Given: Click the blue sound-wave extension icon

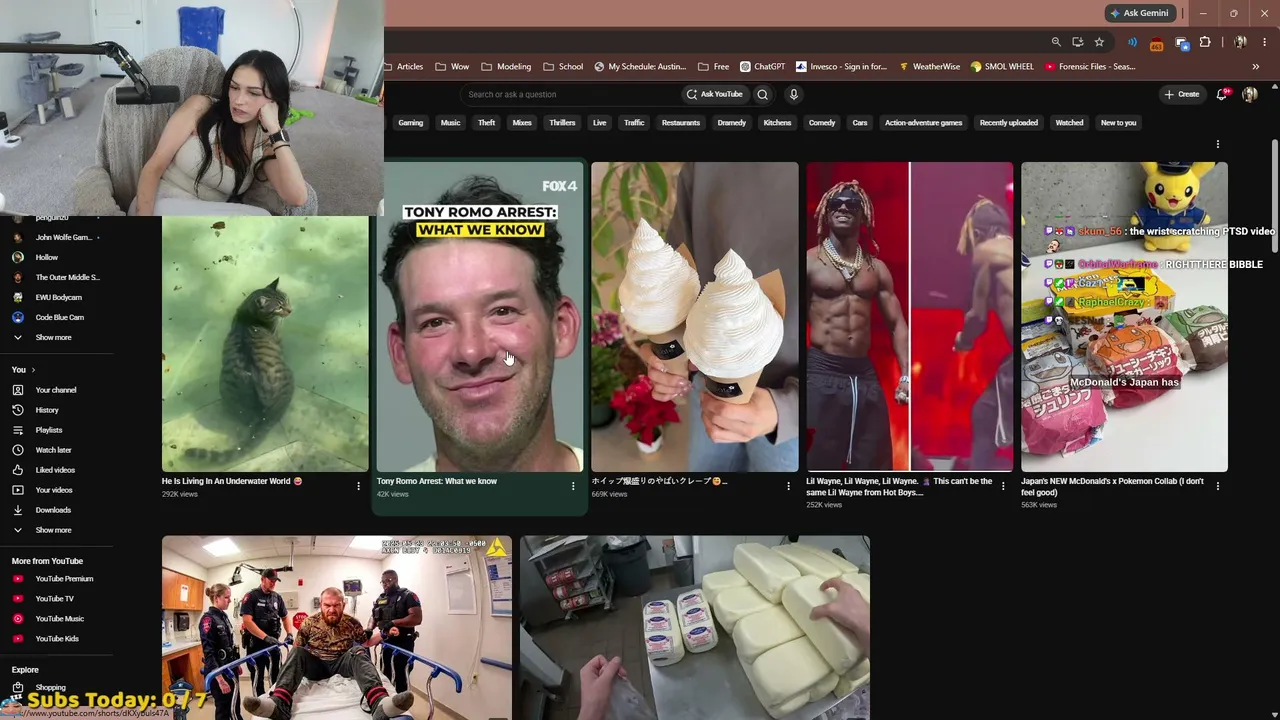Looking at the screenshot, I should point(1132,42).
